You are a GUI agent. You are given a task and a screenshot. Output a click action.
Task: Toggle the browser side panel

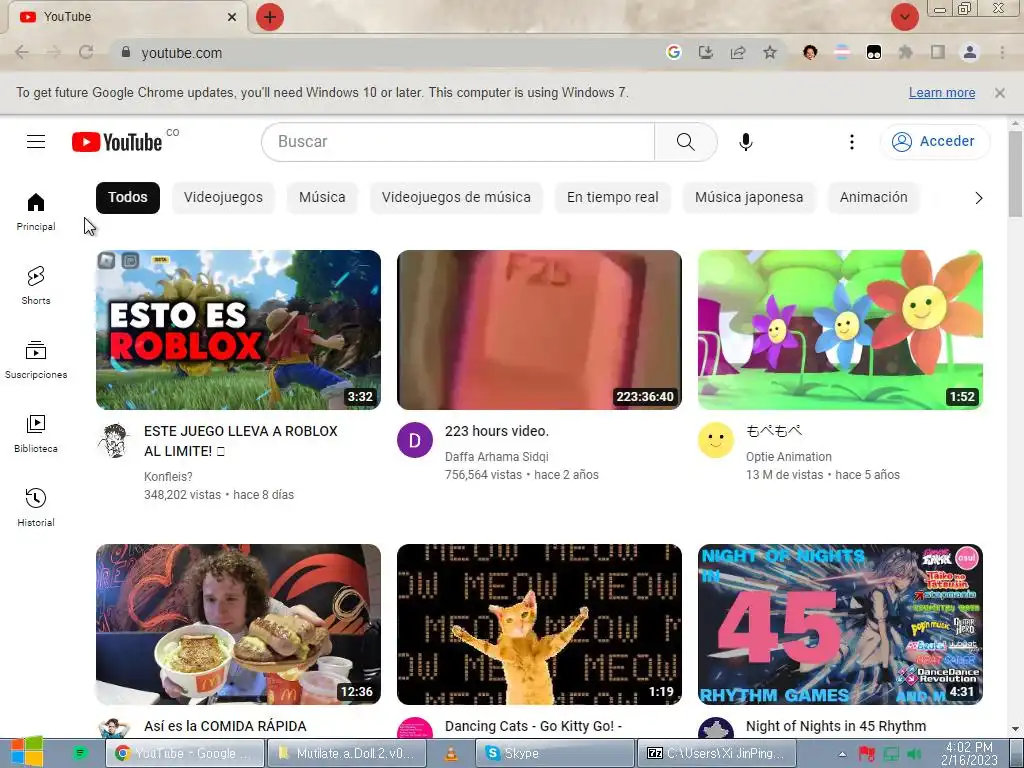(938, 52)
